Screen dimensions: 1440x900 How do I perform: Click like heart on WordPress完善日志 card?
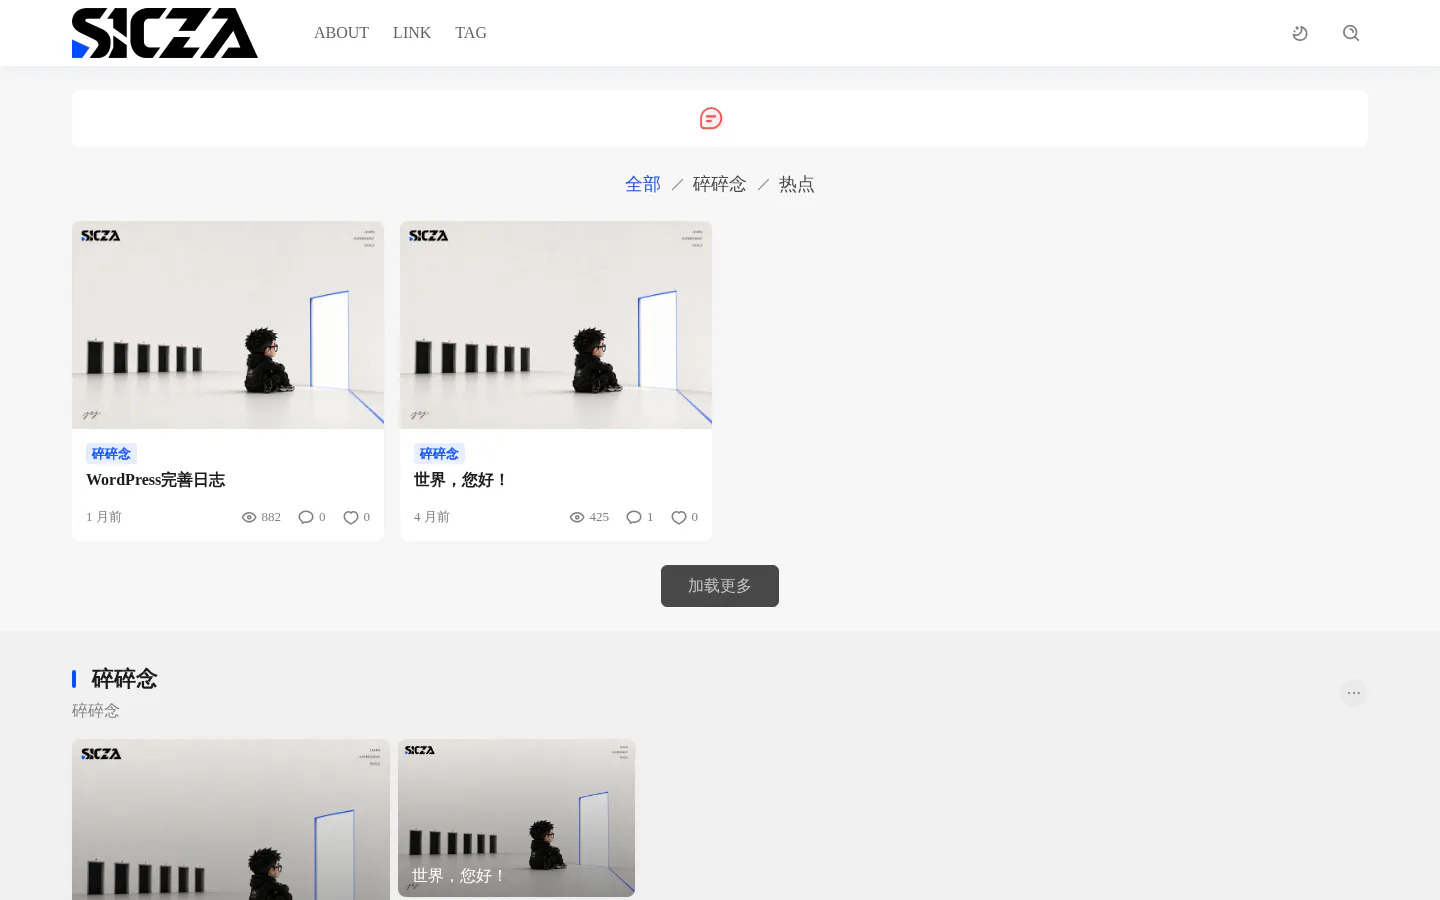pos(351,517)
